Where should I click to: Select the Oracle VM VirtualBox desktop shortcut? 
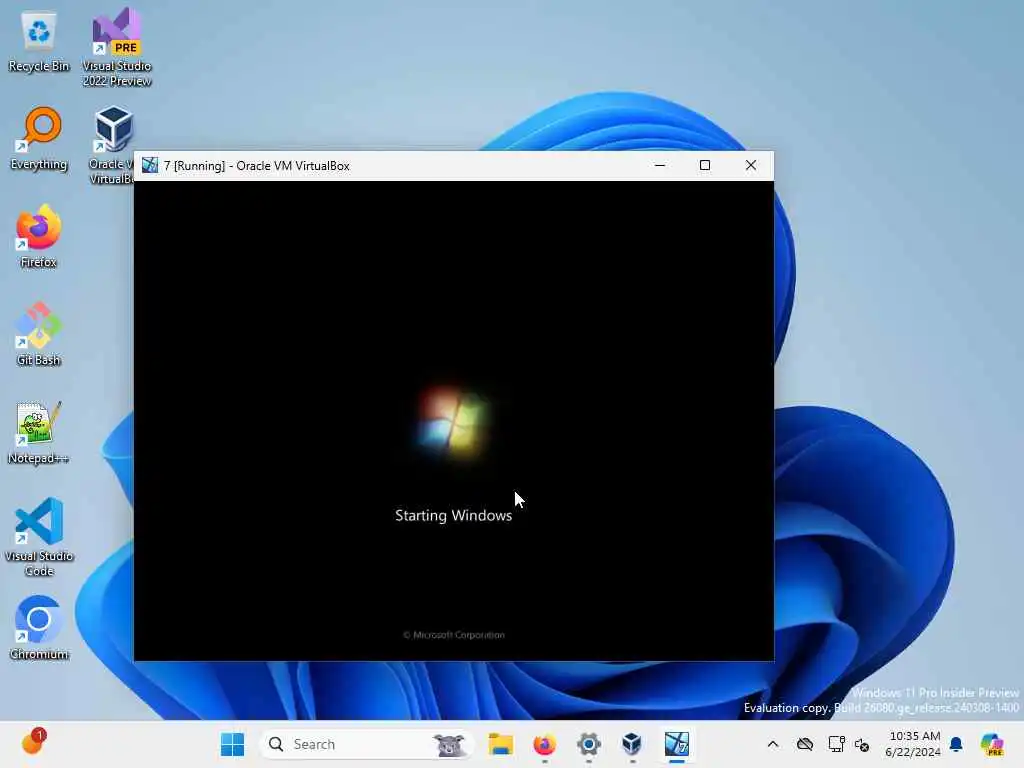coord(112,144)
